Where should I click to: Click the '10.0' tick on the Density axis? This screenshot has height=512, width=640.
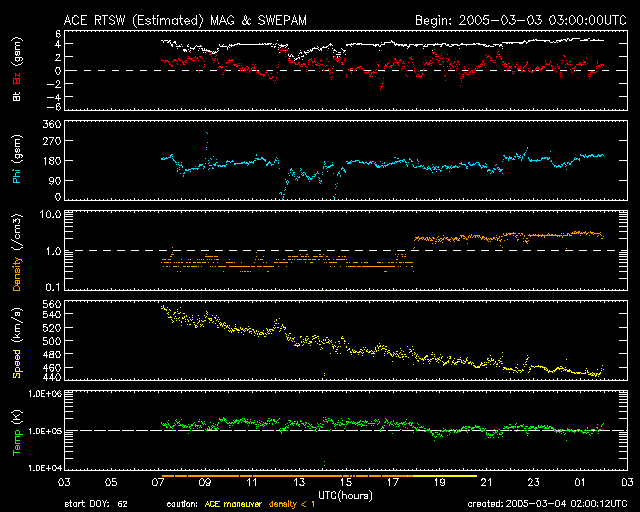[50, 214]
